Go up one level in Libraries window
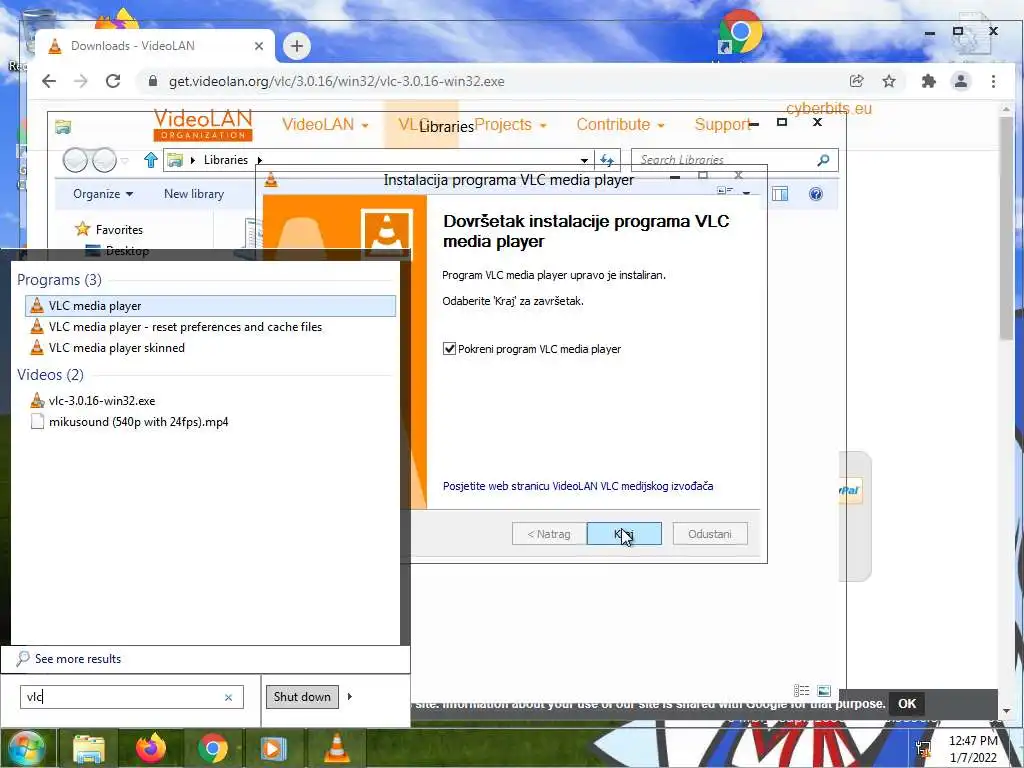The height and width of the screenshot is (768, 1024). tap(151, 160)
